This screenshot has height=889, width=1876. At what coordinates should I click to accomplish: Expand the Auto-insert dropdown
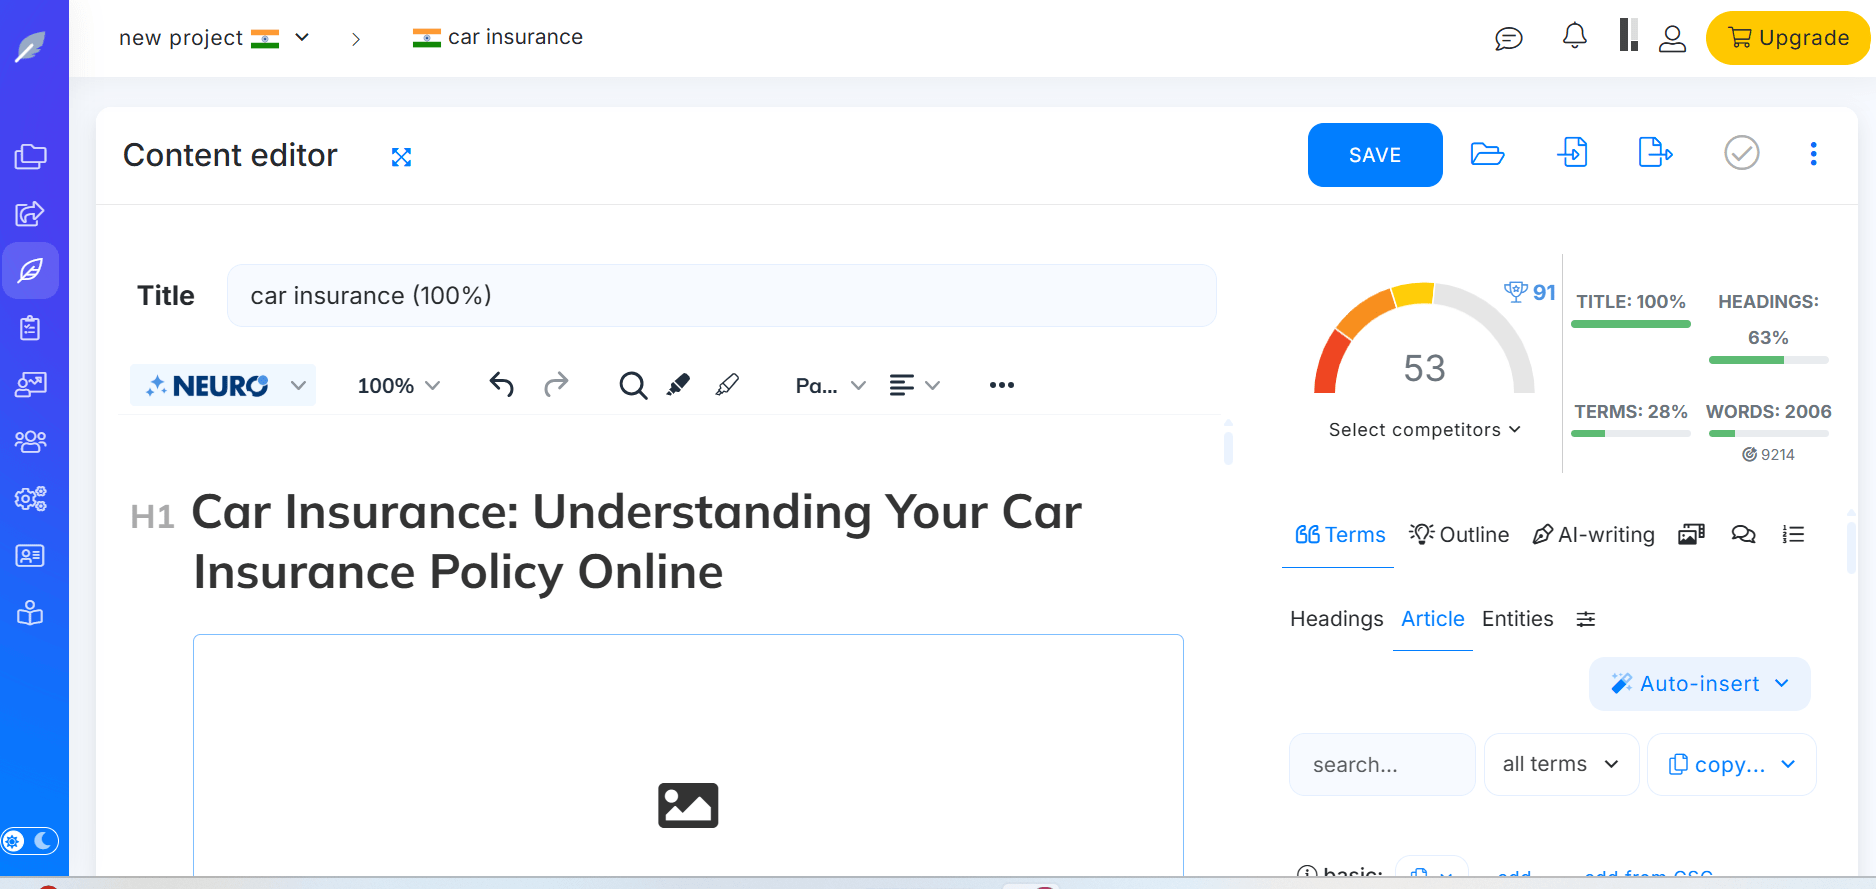1699,684
